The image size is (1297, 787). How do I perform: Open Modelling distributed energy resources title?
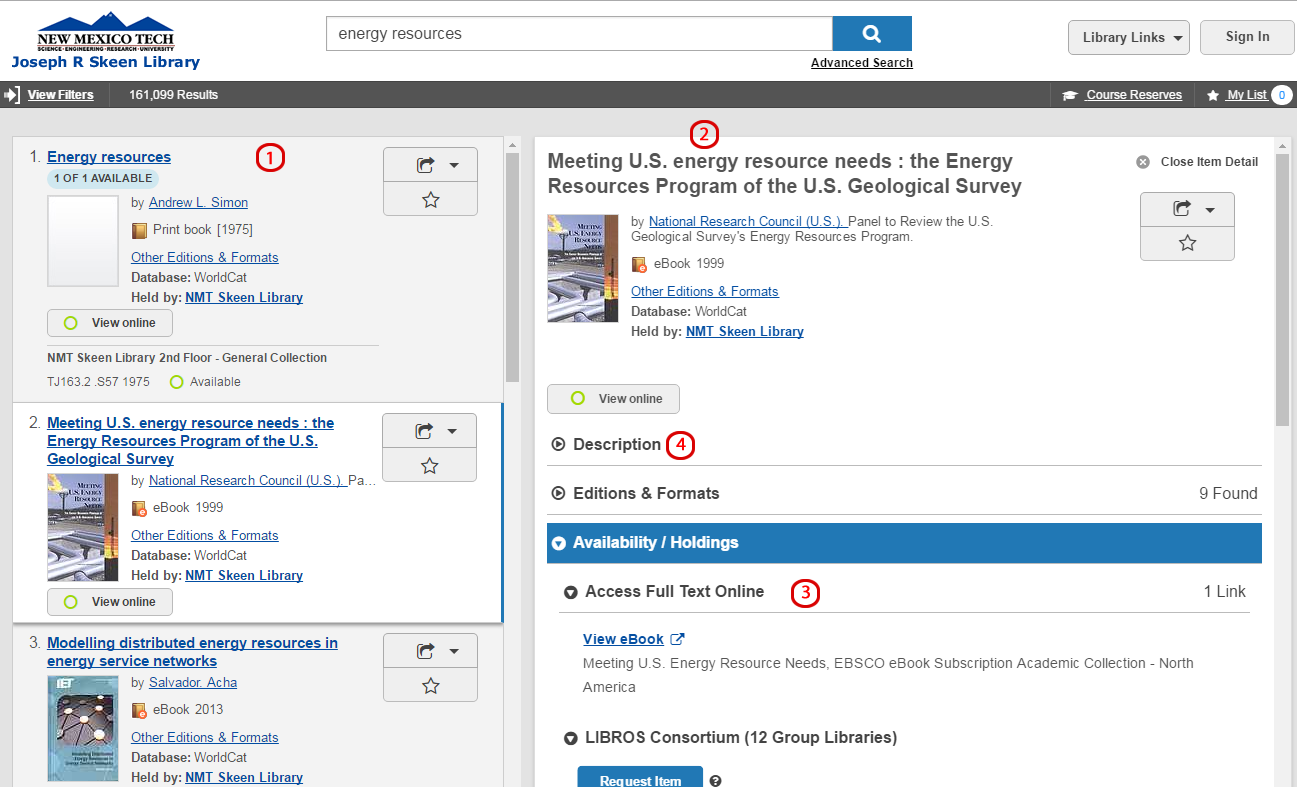click(x=192, y=652)
